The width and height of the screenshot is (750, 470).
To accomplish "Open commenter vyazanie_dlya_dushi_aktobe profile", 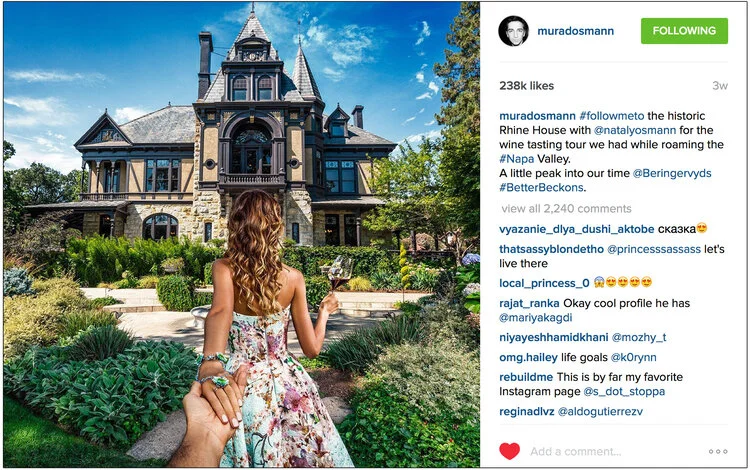I will 576,229.
